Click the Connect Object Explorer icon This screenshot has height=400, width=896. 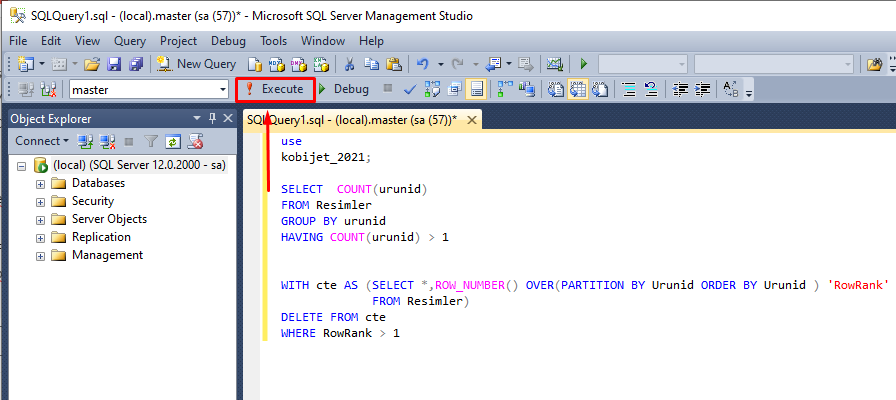click(x=85, y=141)
